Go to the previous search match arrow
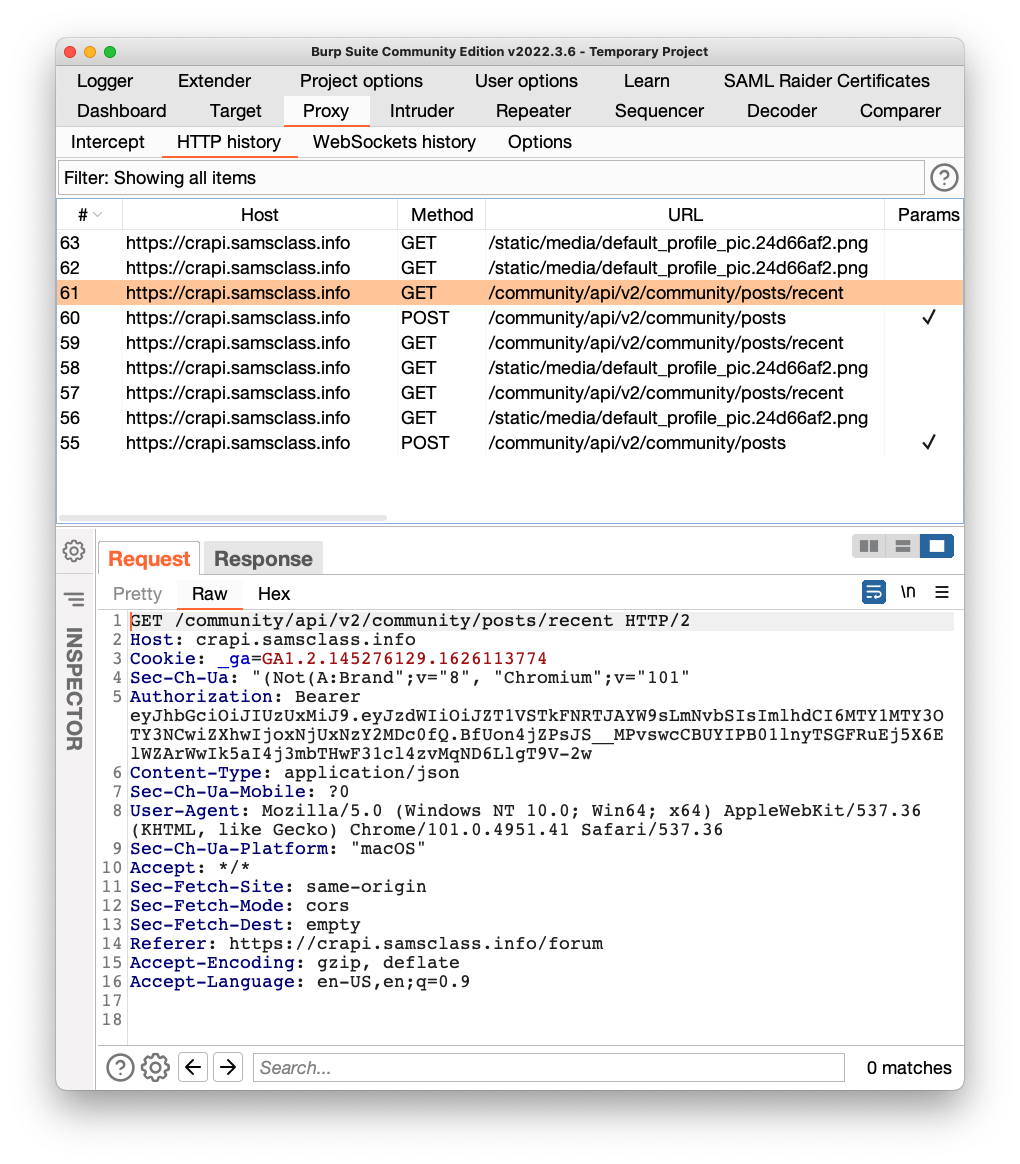 tap(193, 1067)
